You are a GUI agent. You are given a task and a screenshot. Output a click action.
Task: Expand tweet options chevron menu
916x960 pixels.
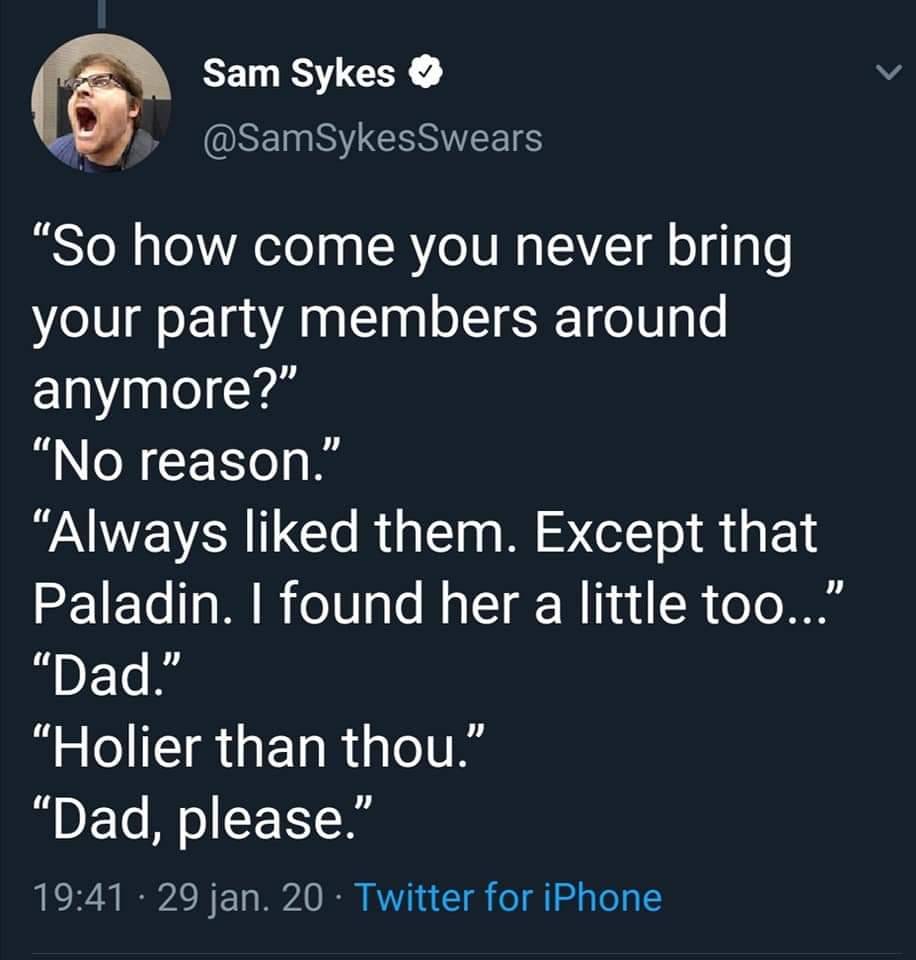pyautogui.click(x=888, y=72)
